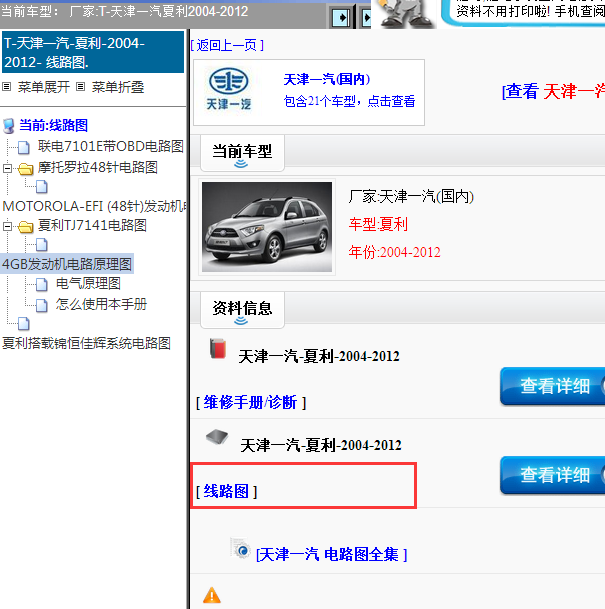Click 查看详细 button for 维修手册/诊断
The width and height of the screenshot is (605, 609).
(x=553, y=386)
